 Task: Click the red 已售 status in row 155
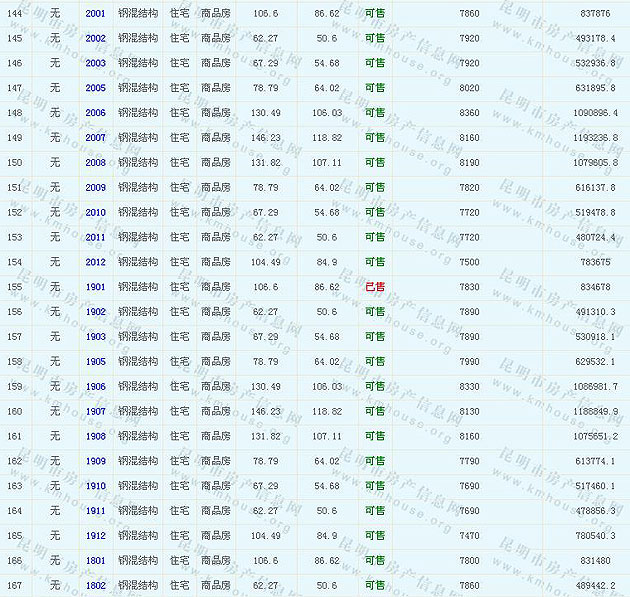[x=375, y=287]
